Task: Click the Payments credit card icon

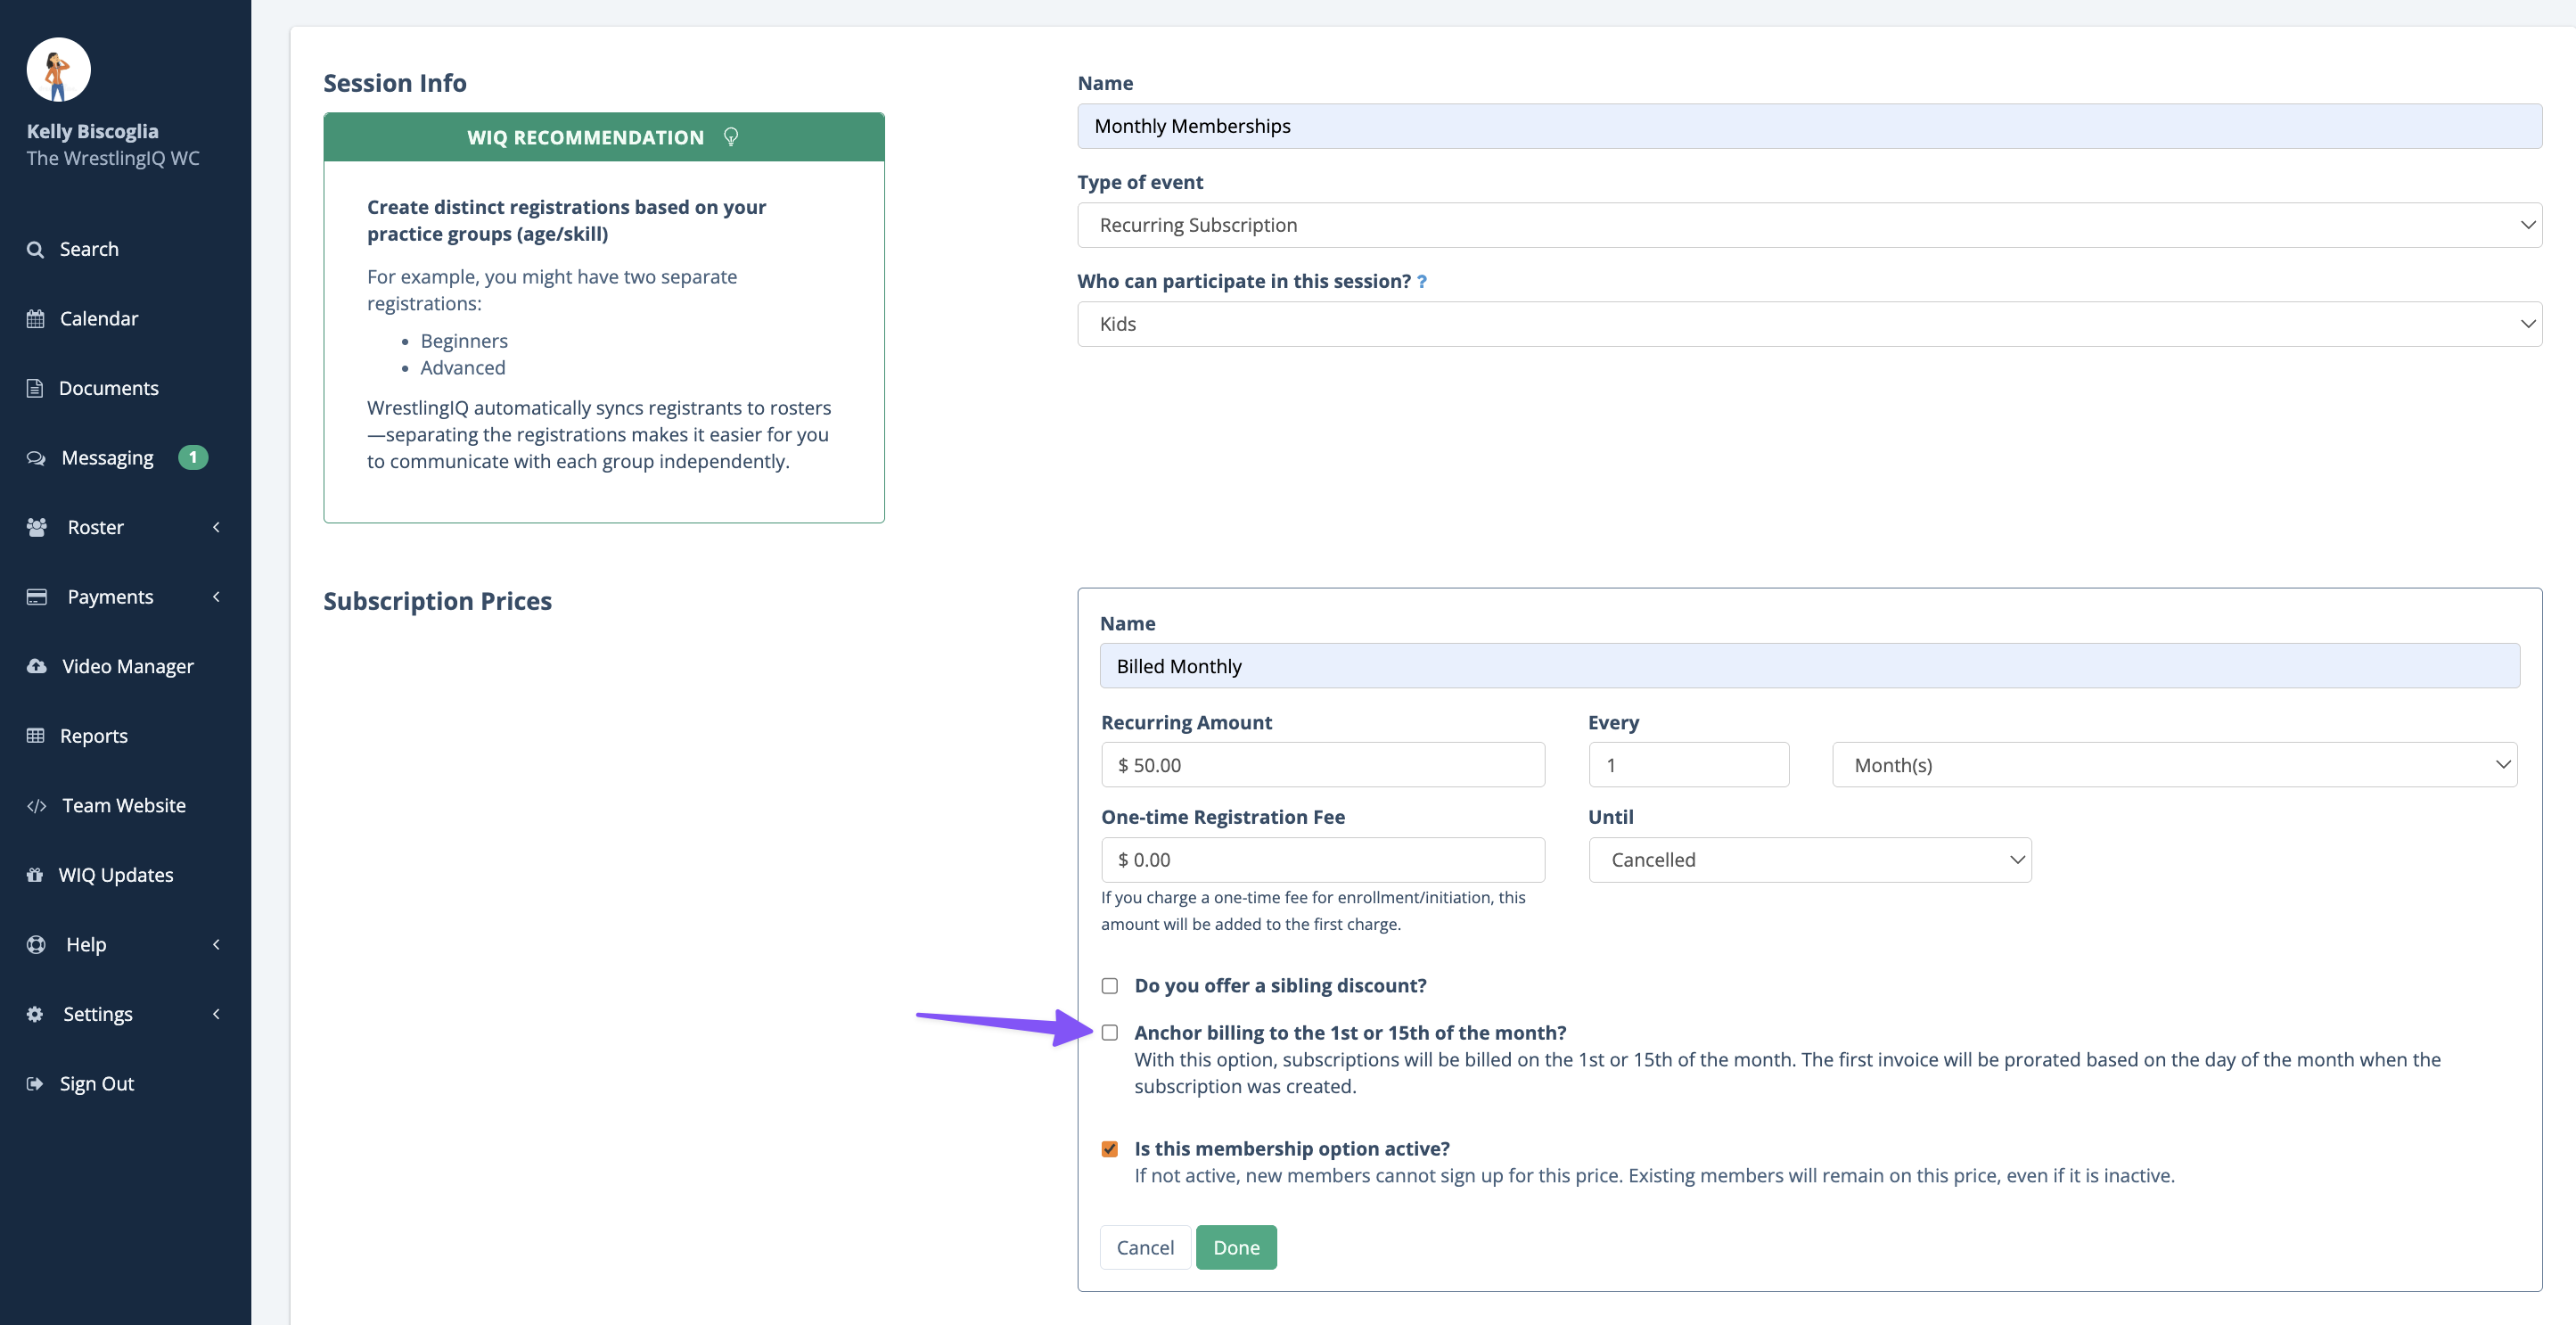Action: click(x=37, y=597)
